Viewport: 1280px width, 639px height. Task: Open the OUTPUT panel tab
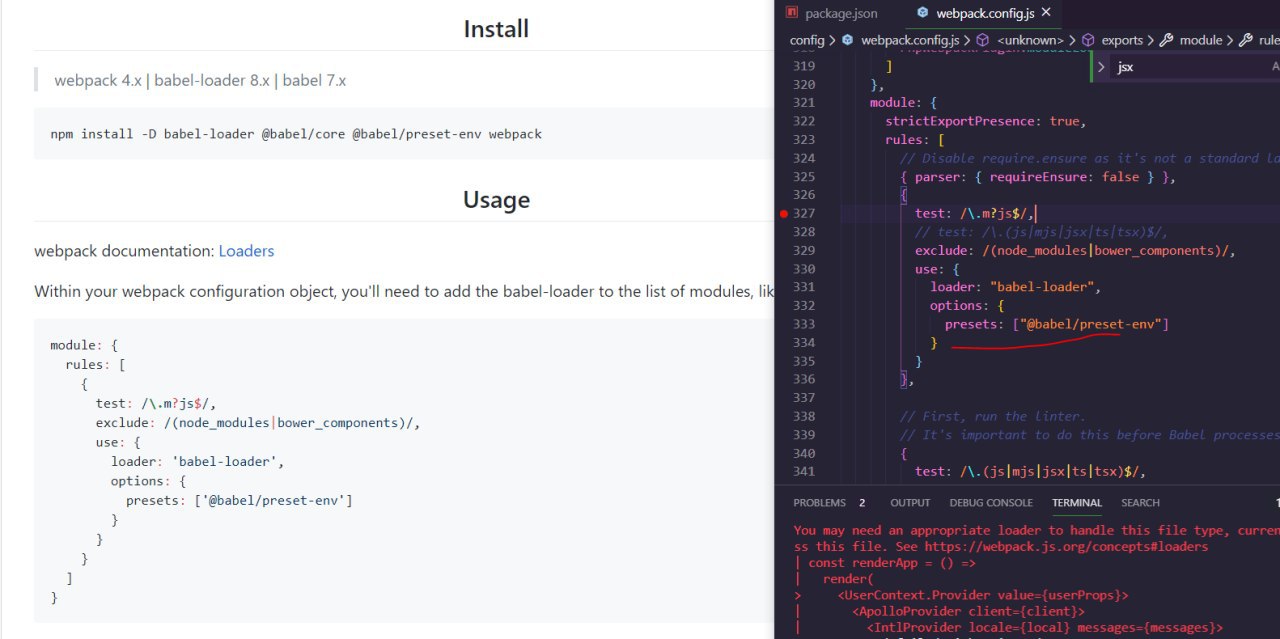[x=910, y=503]
